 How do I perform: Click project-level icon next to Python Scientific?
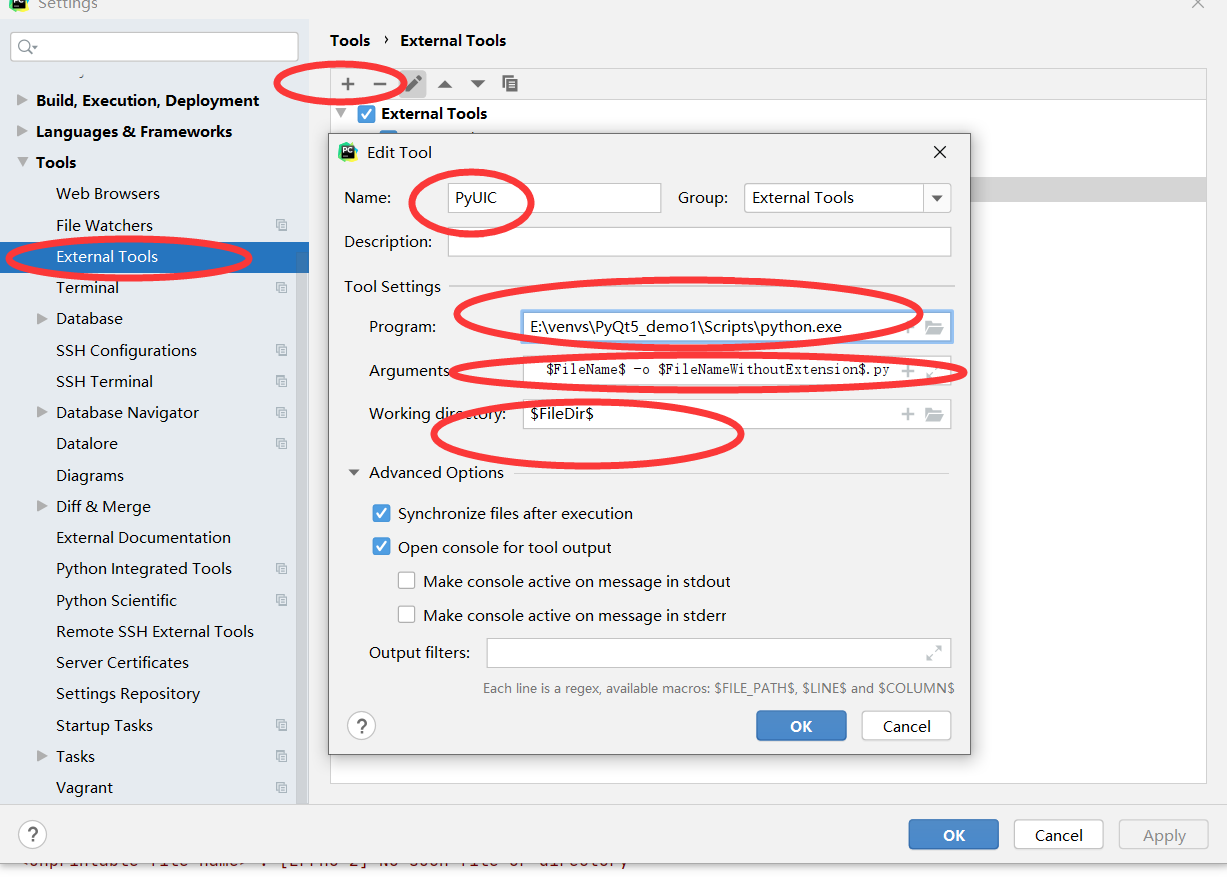(x=281, y=601)
